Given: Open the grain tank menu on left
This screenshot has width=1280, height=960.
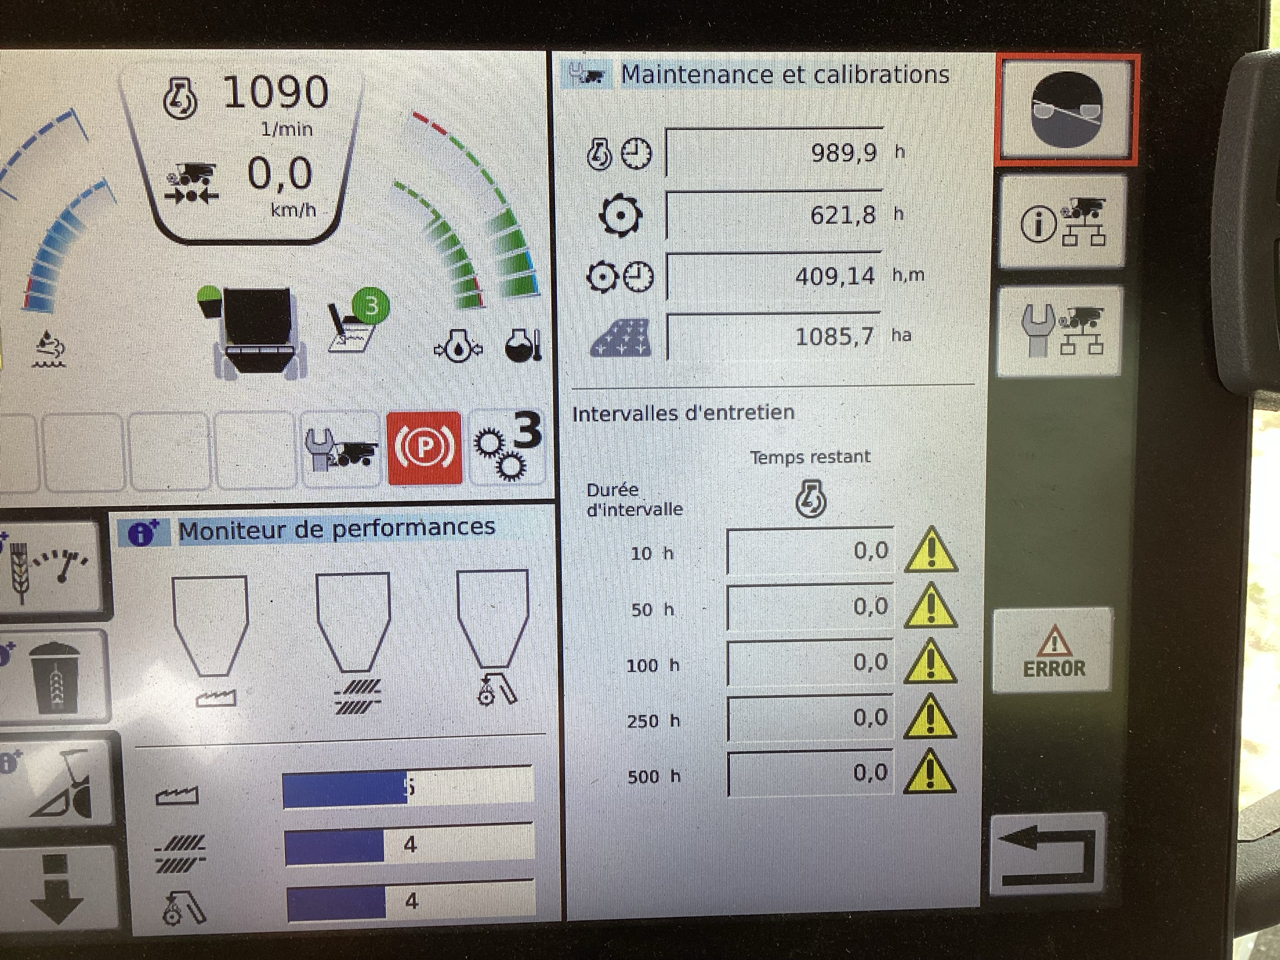Looking at the screenshot, I should tap(55, 675).
